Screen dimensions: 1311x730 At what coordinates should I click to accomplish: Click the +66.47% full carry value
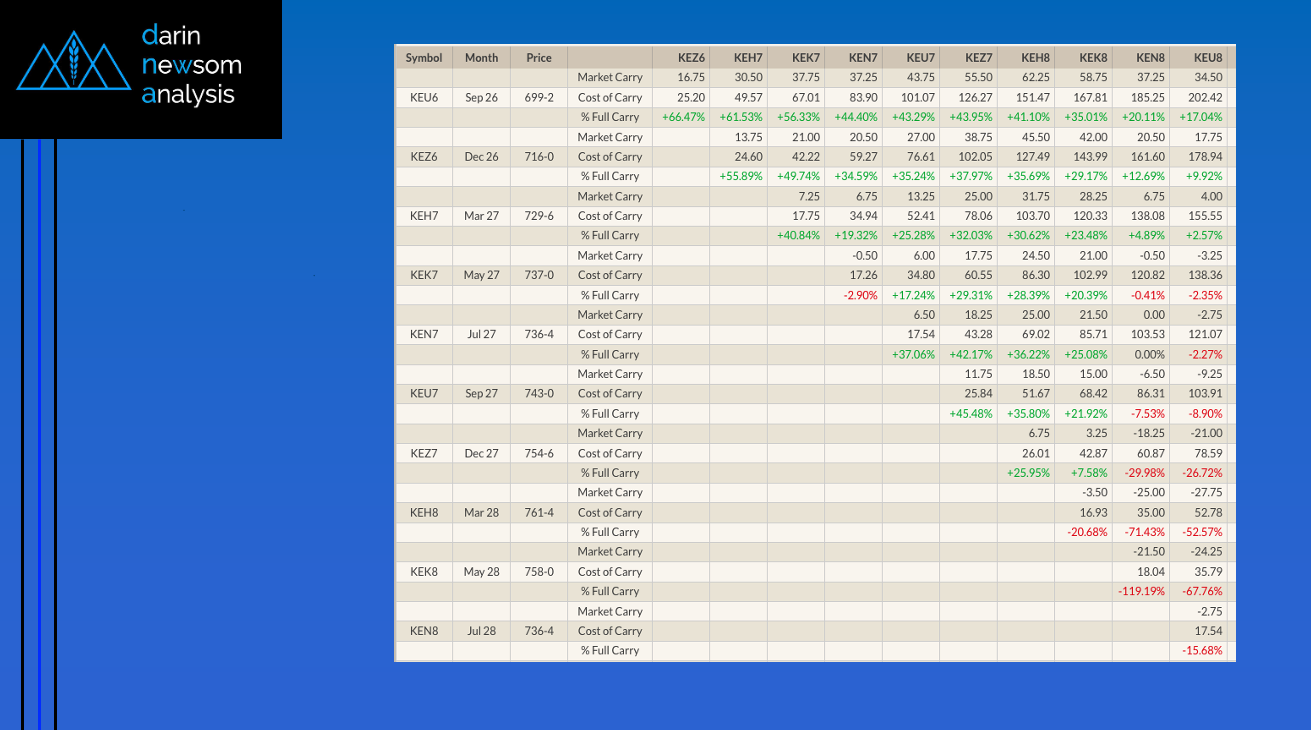[684, 117]
